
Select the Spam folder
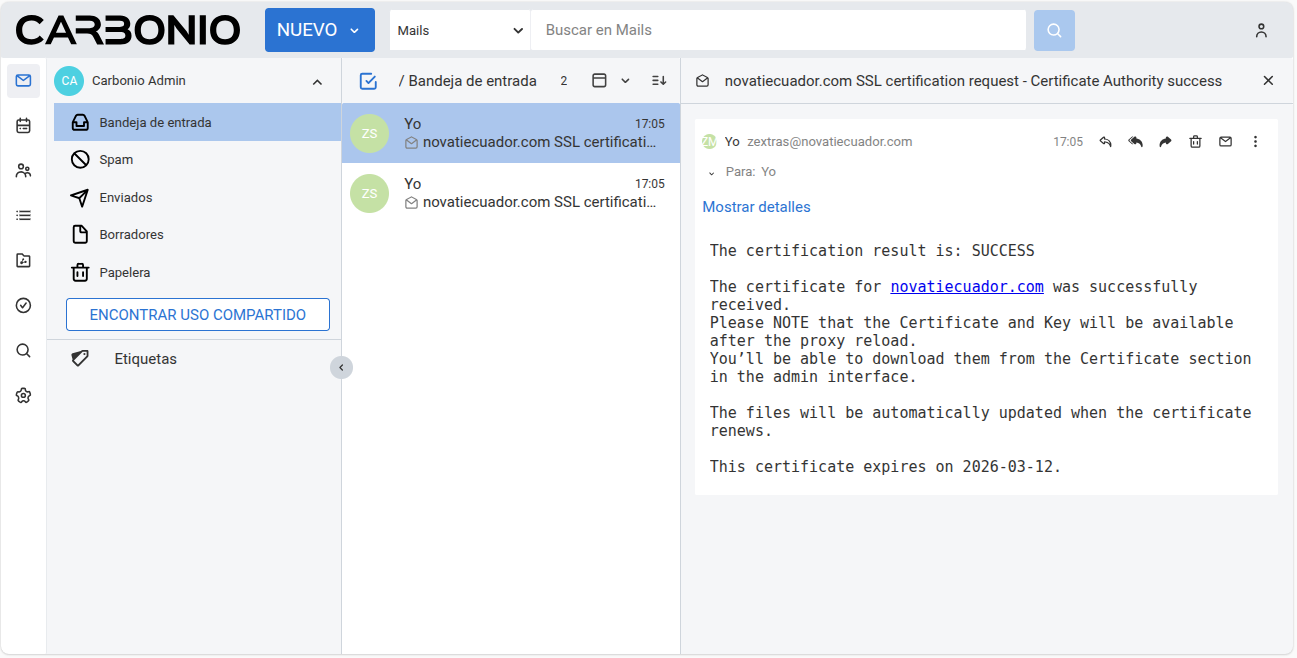116,160
